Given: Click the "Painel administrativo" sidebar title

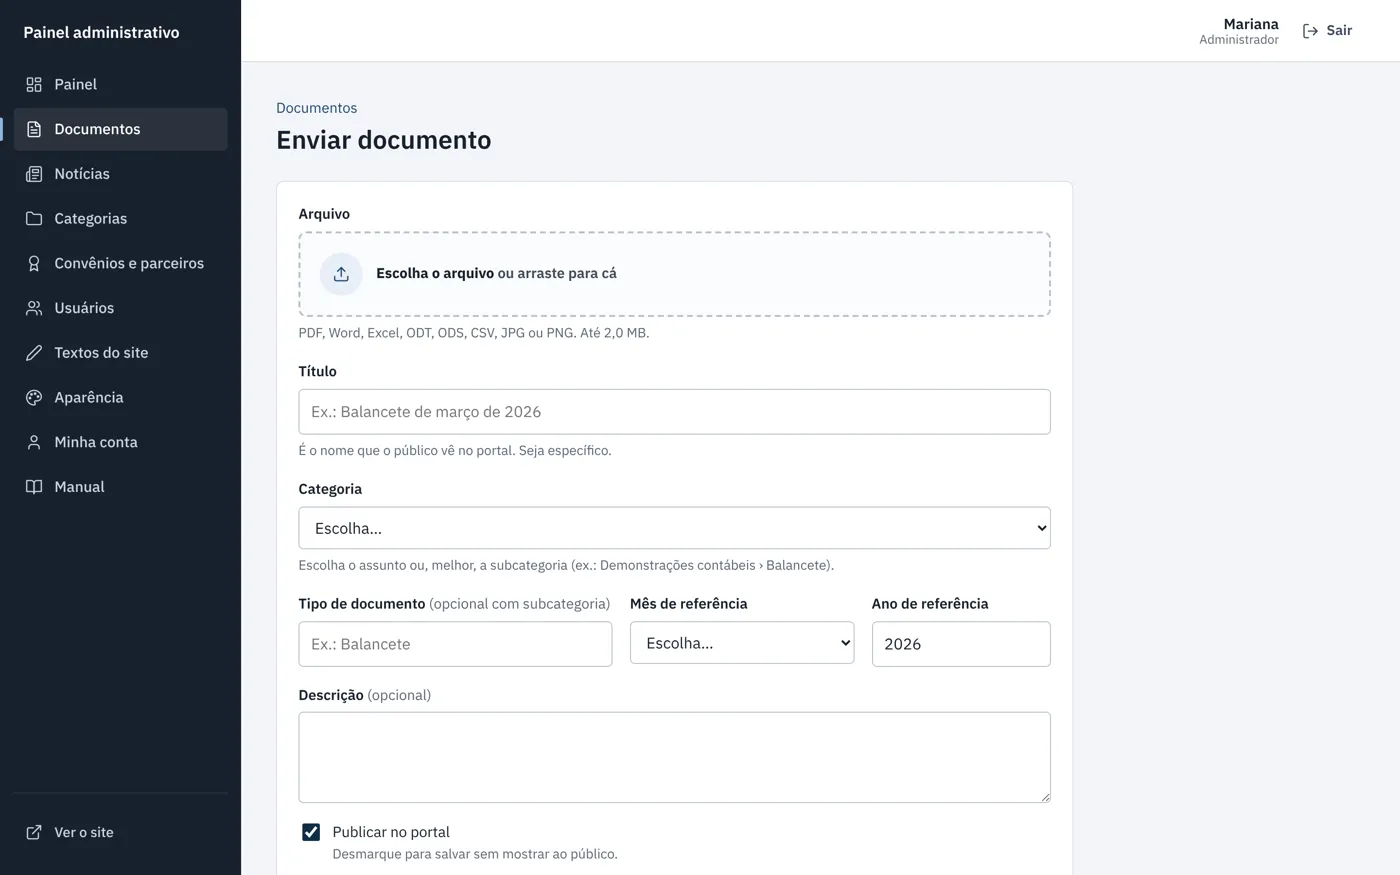Looking at the screenshot, I should [101, 32].
